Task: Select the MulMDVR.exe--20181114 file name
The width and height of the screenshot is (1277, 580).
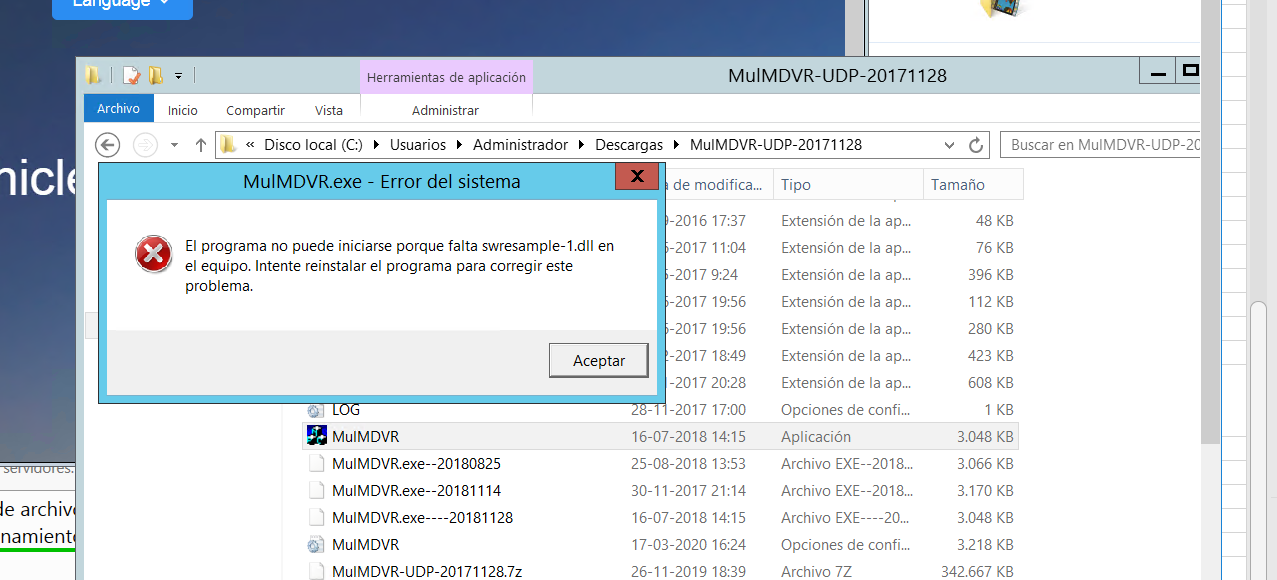Action: 416,491
